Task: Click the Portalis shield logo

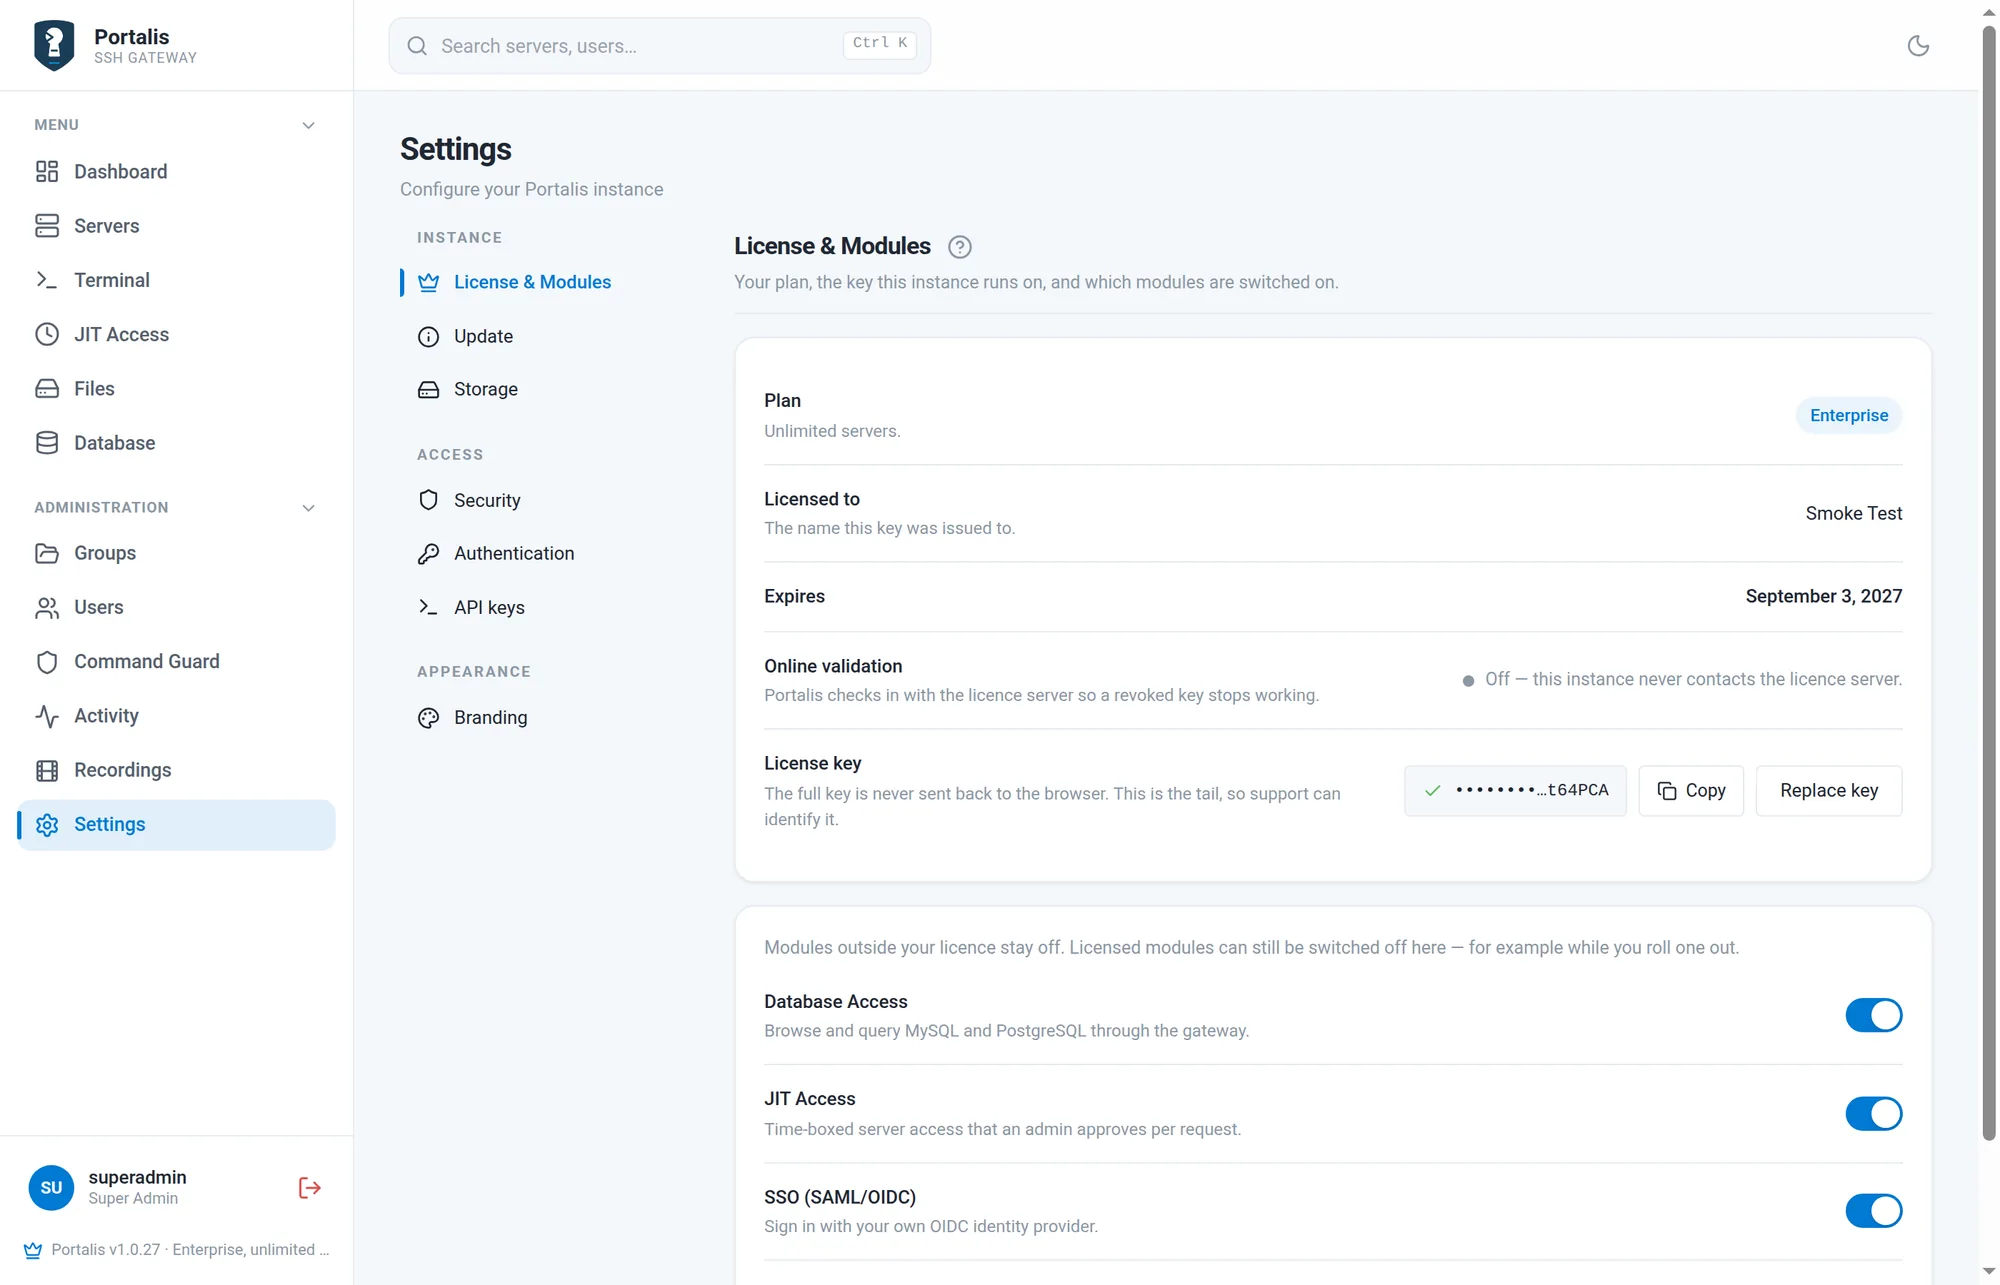Action: pos(54,45)
